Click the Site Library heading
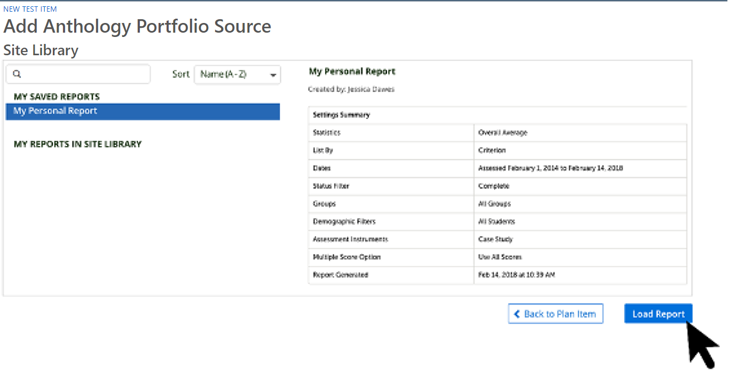The image size is (730, 374). [41, 50]
